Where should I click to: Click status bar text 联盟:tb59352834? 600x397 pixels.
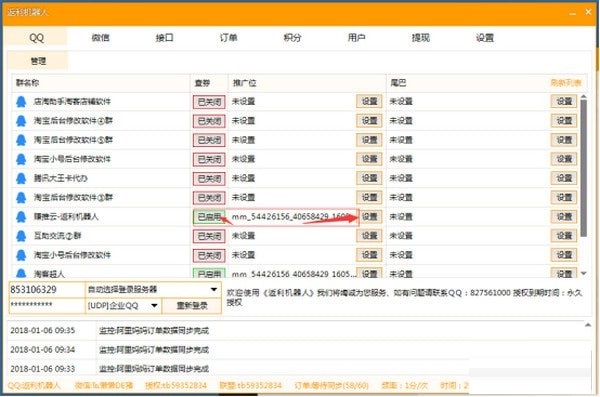[x=250, y=385]
